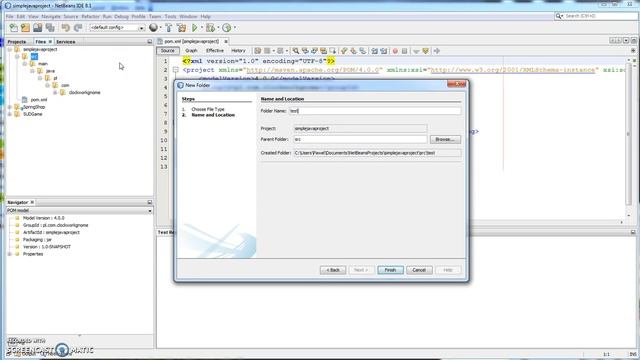This screenshot has width=640, height=360.
Task: Click the green Run Project icon
Action: [195, 28]
